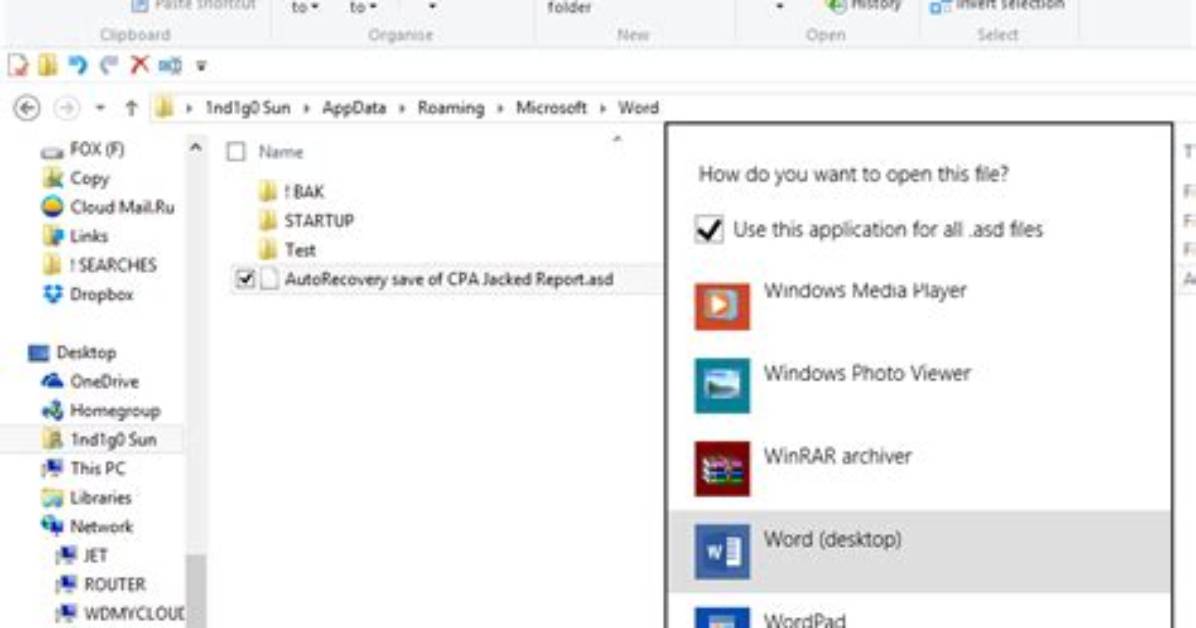Viewport: 1196px width, 628px height.
Task: Expand the chevron after 1nd1g0 Sun breadcrumb
Action: click(x=307, y=109)
